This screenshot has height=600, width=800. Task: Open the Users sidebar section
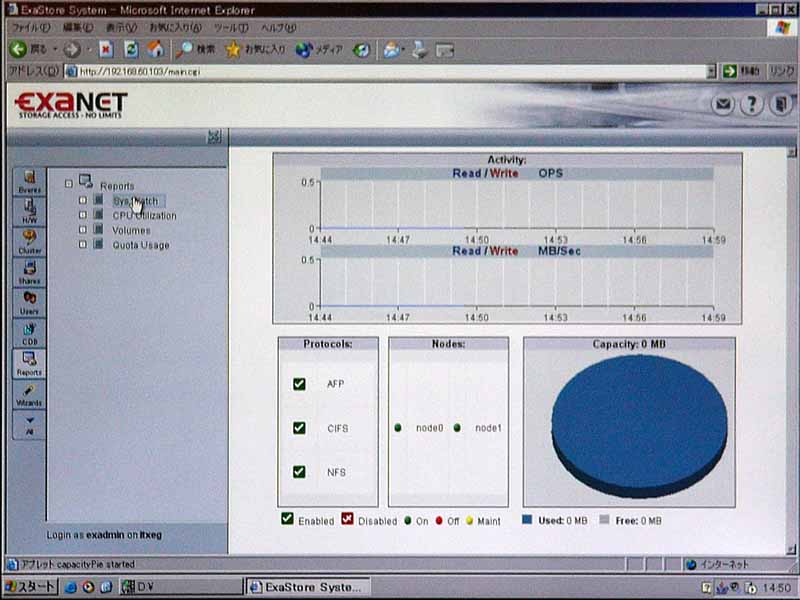pyautogui.click(x=29, y=302)
